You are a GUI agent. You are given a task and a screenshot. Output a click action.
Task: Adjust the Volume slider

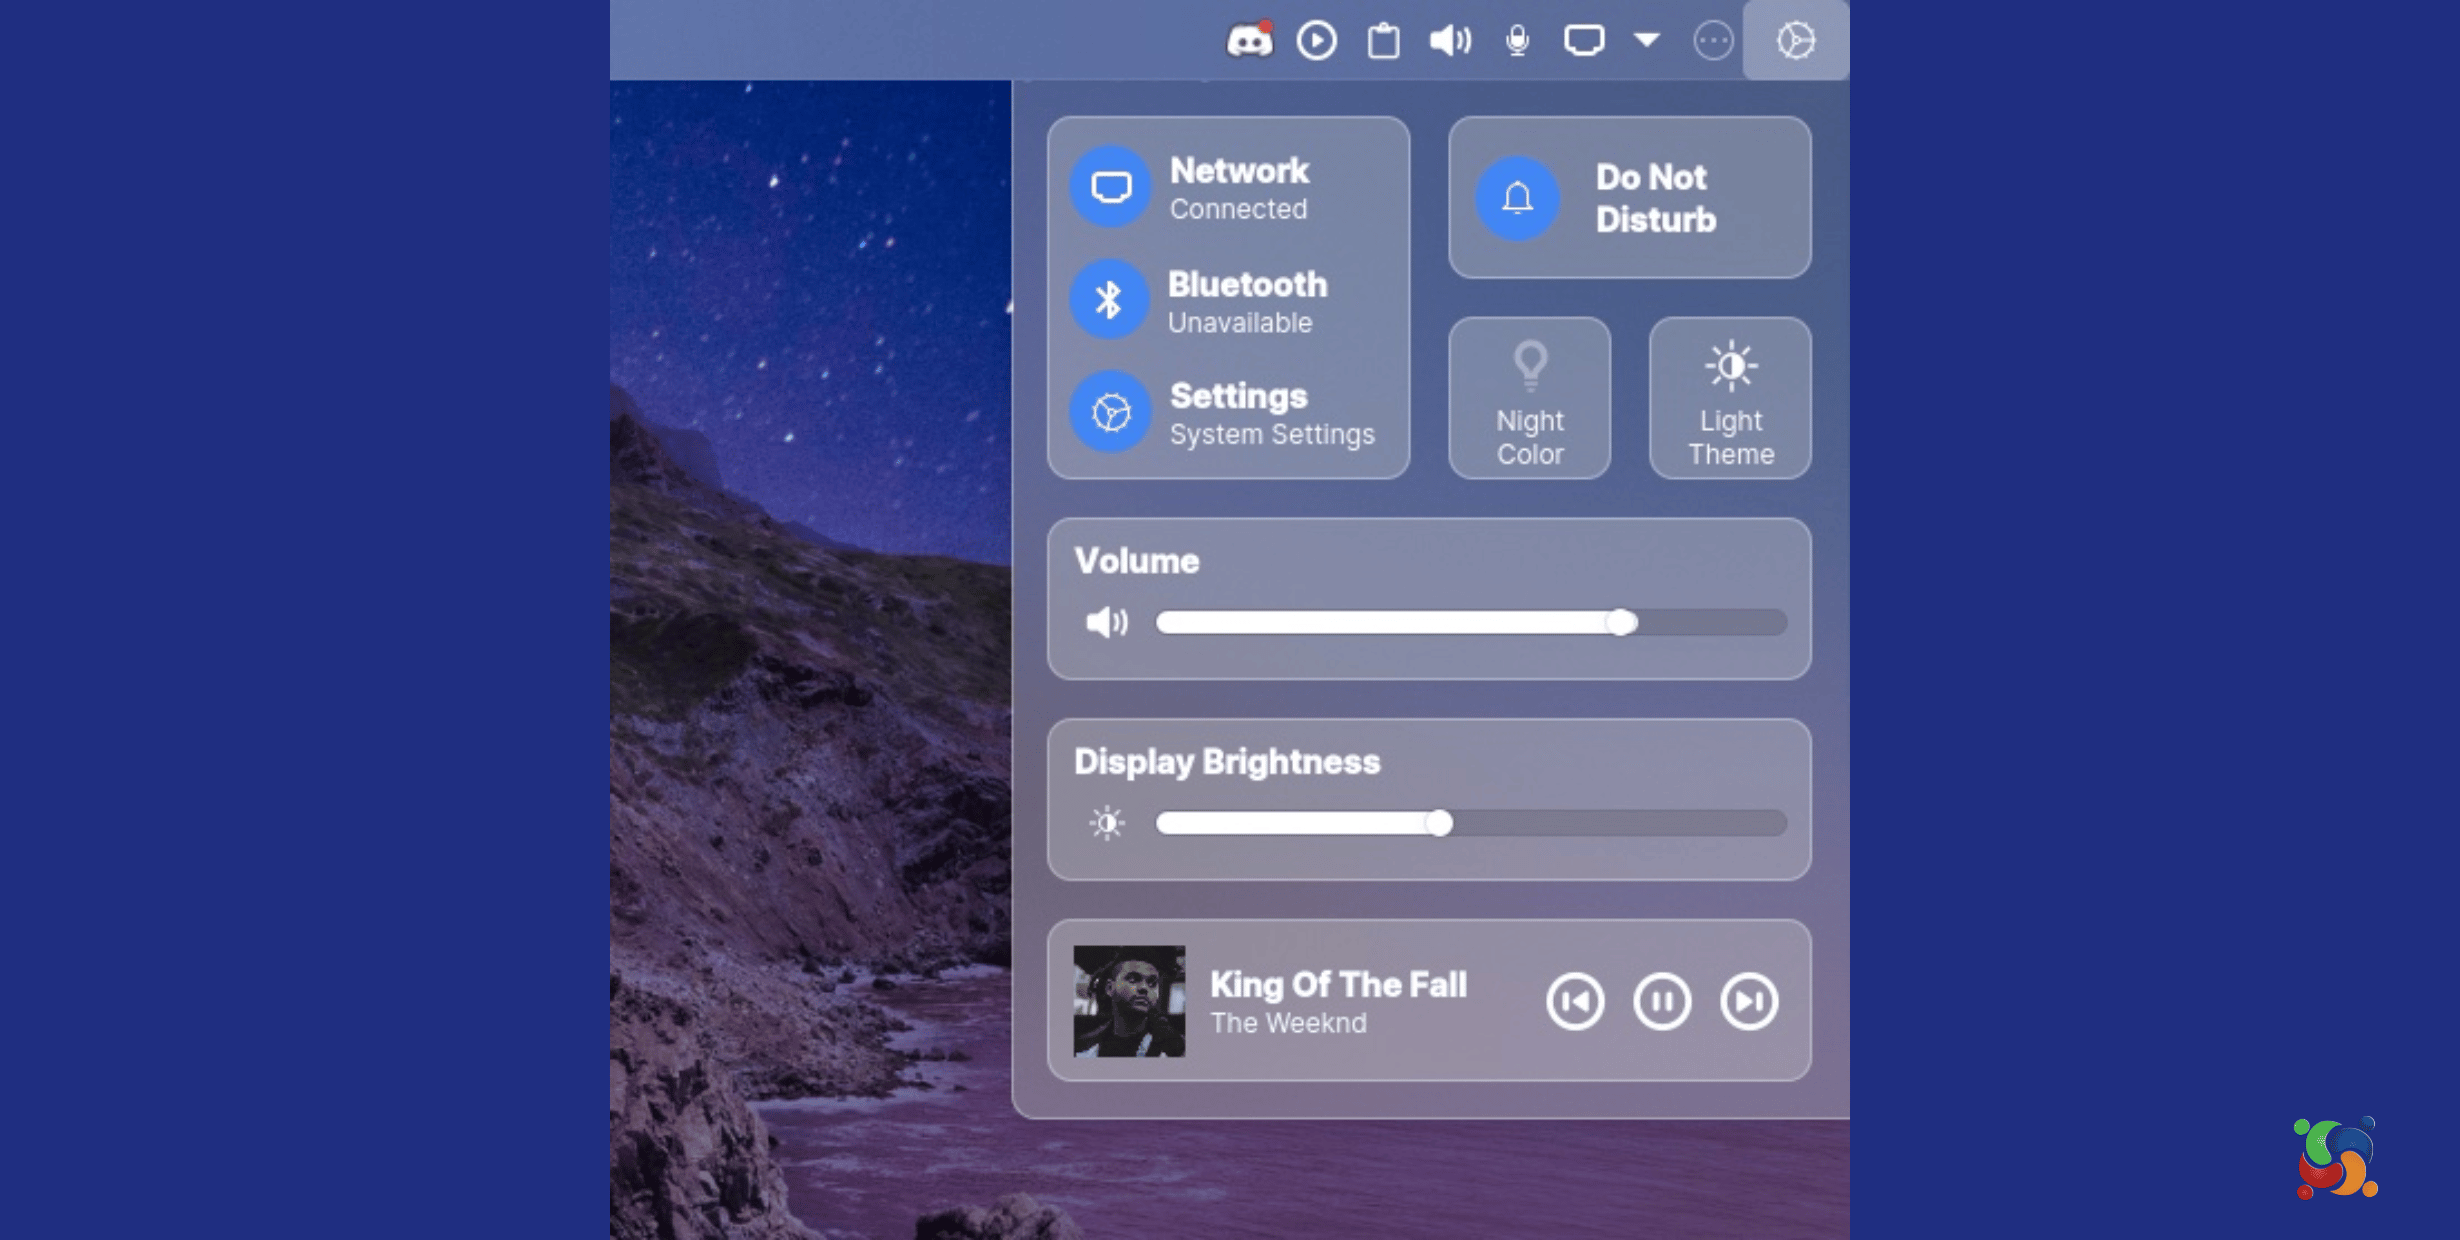point(1471,622)
